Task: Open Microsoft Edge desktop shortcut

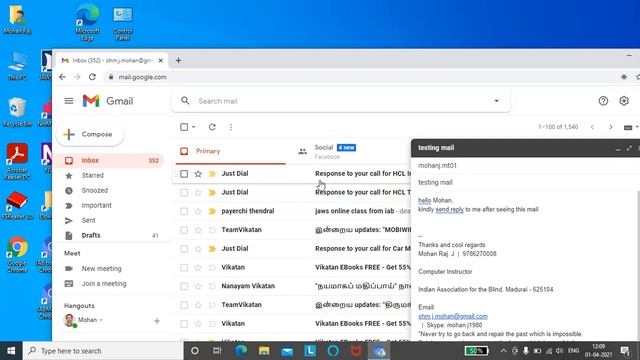Action: (87, 22)
